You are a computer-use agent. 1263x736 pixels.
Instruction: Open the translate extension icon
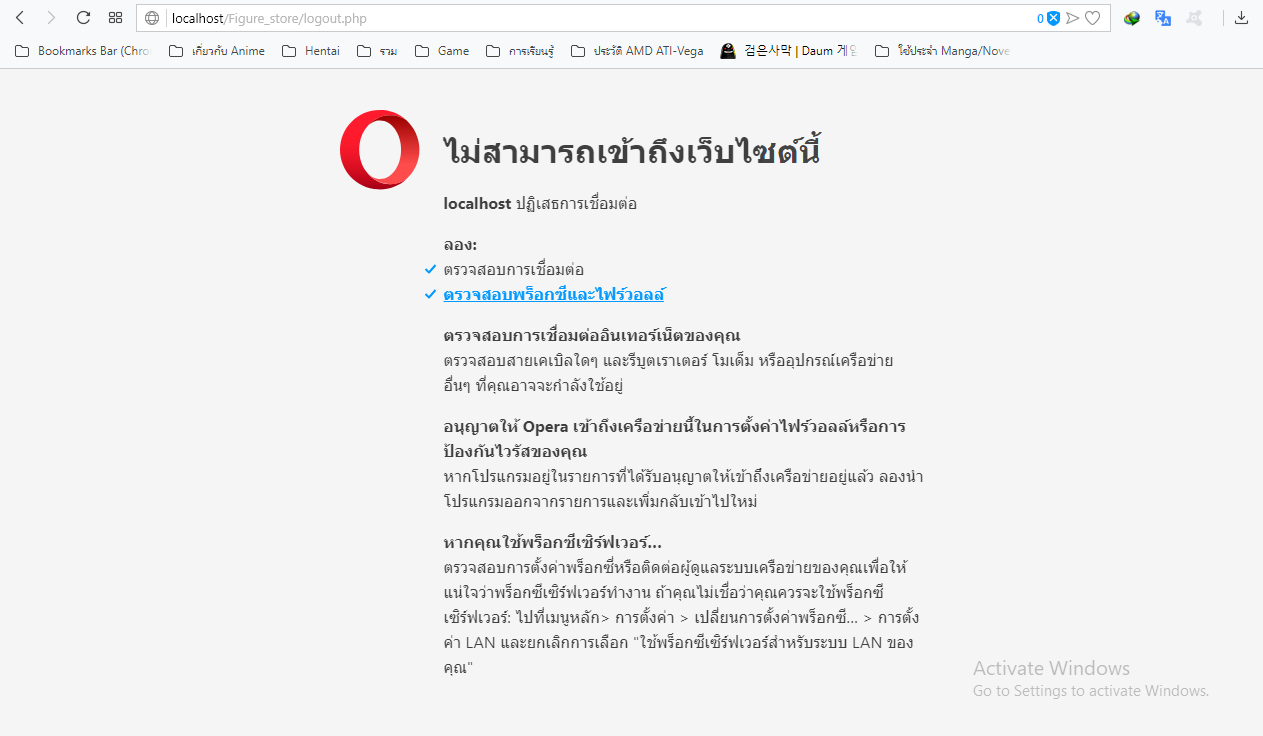[x=1163, y=18]
